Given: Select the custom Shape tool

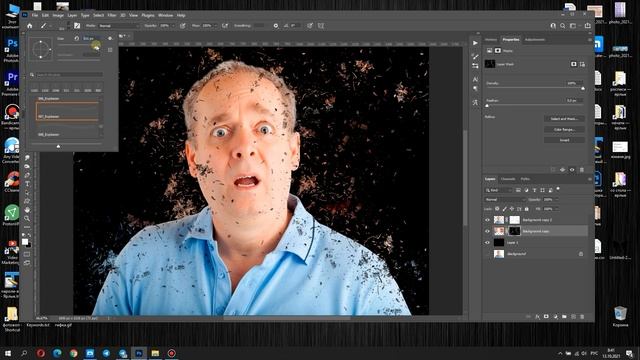Looking at the screenshot, I should point(27,201).
